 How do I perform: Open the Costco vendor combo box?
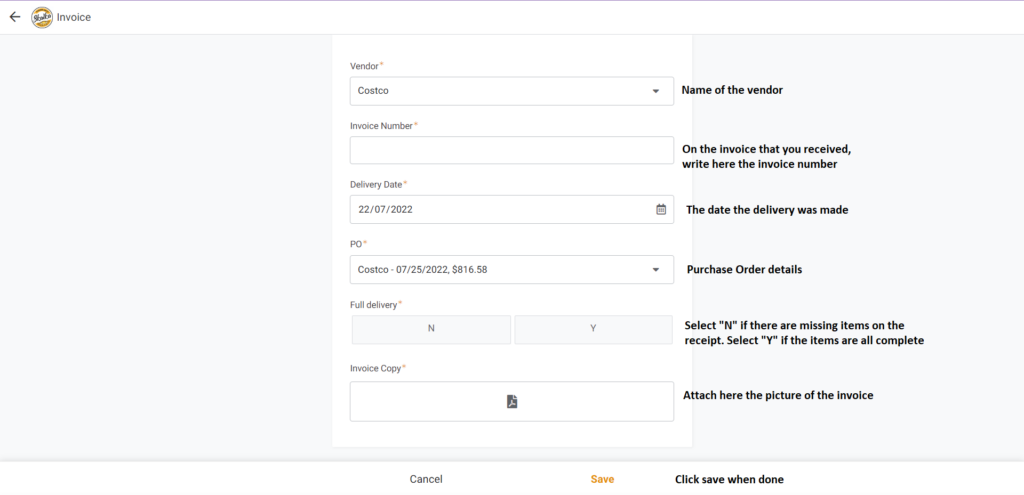(512, 91)
